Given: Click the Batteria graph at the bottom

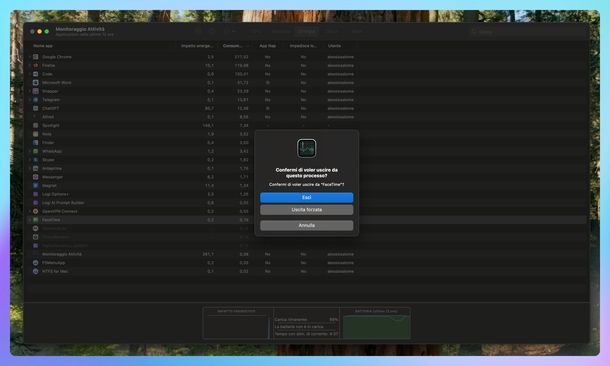Looking at the screenshot, I should tap(377, 327).
